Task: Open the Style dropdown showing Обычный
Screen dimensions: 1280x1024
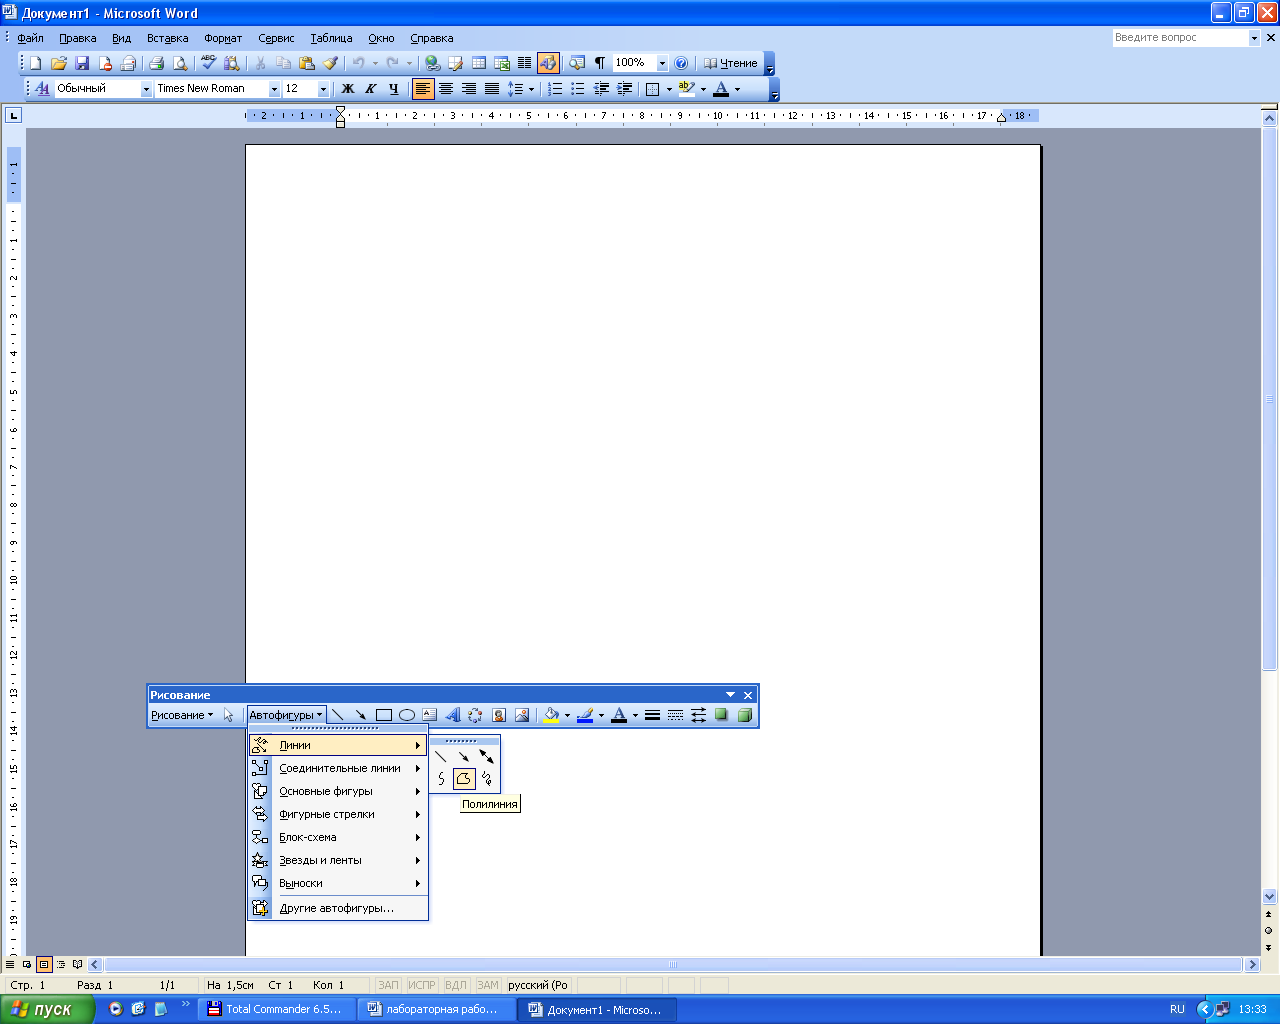Action: pos(146,89)
